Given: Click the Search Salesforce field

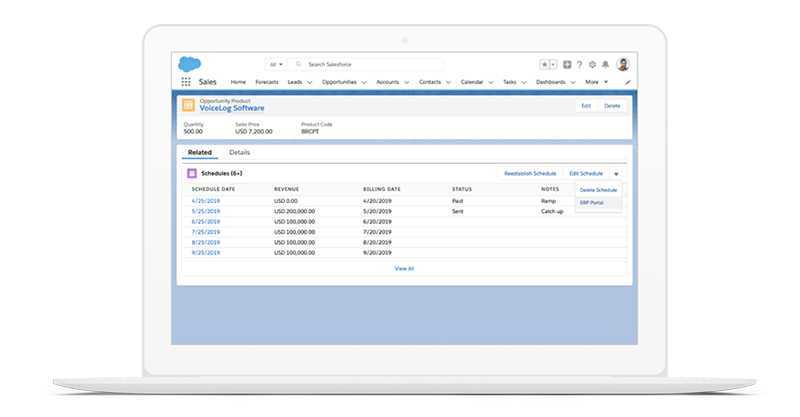Looking at the screenshot, I should tap(366, 64).
